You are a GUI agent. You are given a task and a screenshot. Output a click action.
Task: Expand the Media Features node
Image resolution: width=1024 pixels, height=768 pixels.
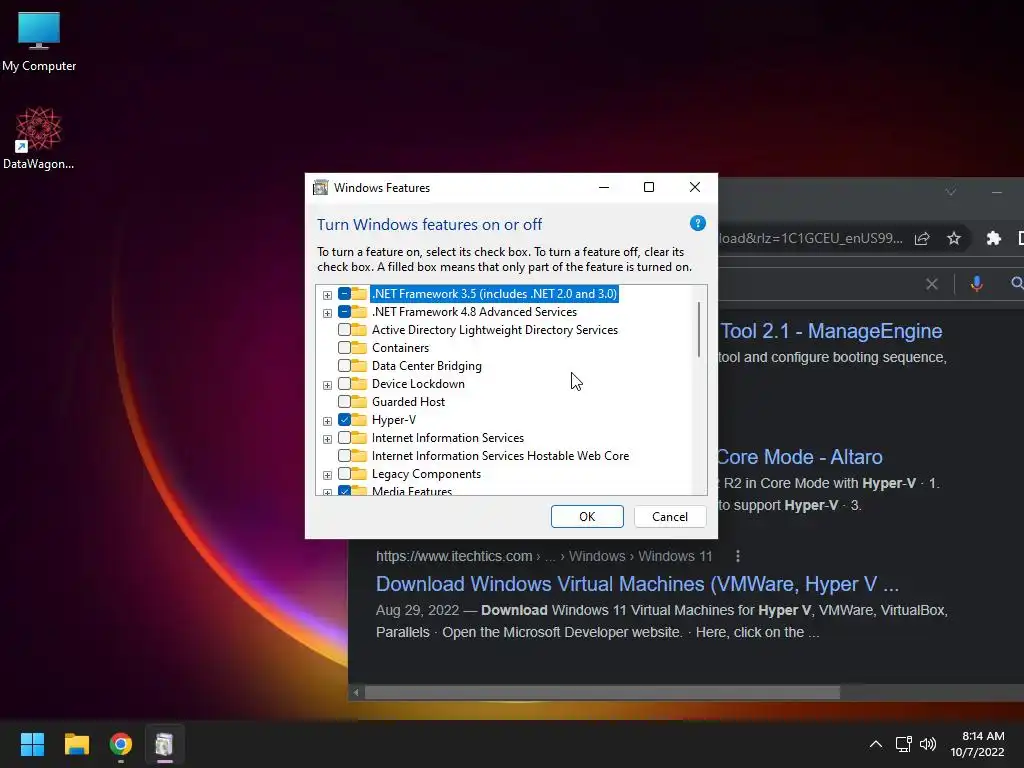click(327, 491)
